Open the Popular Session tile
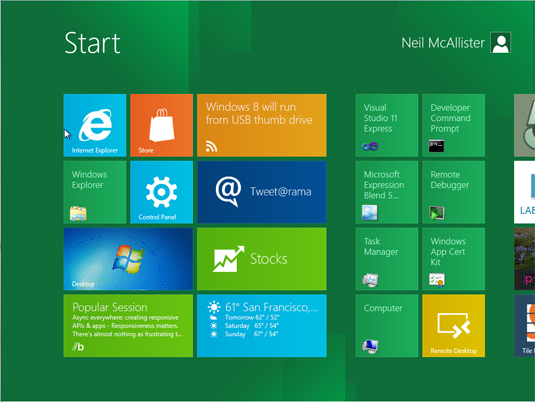The height and width of the screenshot is (402, 535). click(128, 326)
